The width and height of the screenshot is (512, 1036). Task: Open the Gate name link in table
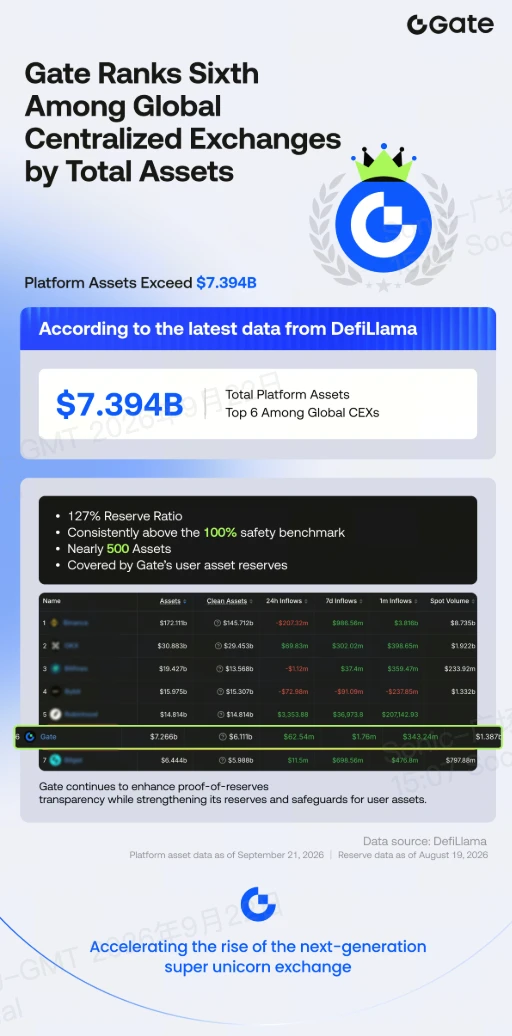coord(48,736)
